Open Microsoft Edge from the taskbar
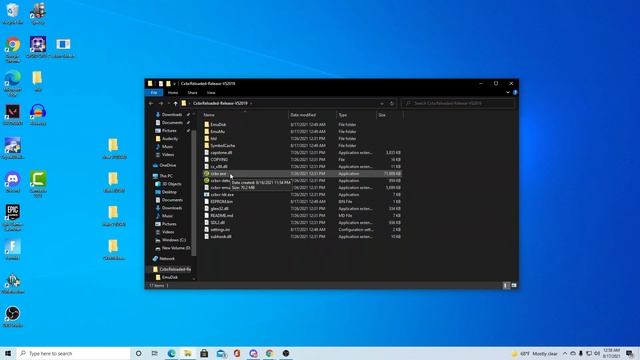This screenshot has width=640, height=360. click(x=171, y=353)
